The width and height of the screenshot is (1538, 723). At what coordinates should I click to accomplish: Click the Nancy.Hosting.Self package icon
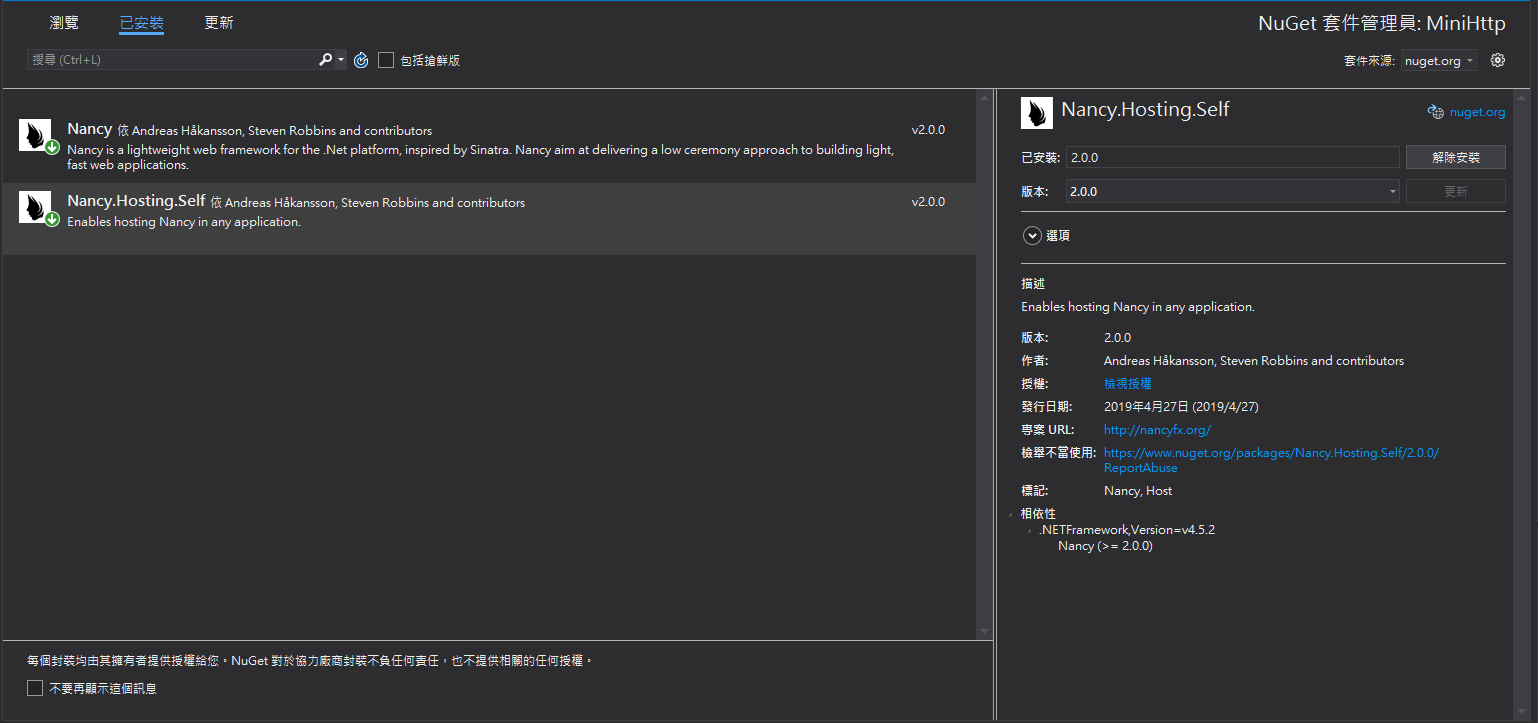[x=33, y=208]
